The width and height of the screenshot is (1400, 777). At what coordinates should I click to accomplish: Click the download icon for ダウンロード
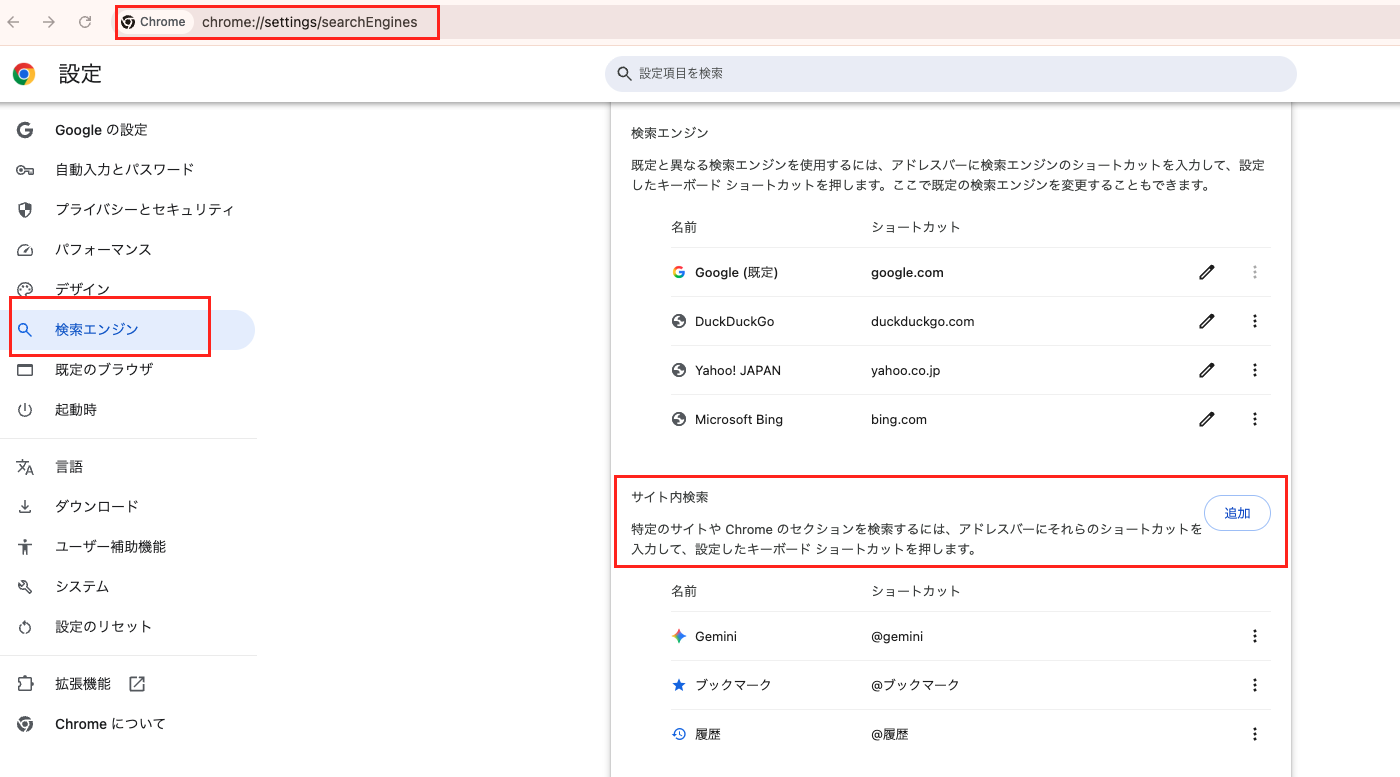click(x=25, y=507)
